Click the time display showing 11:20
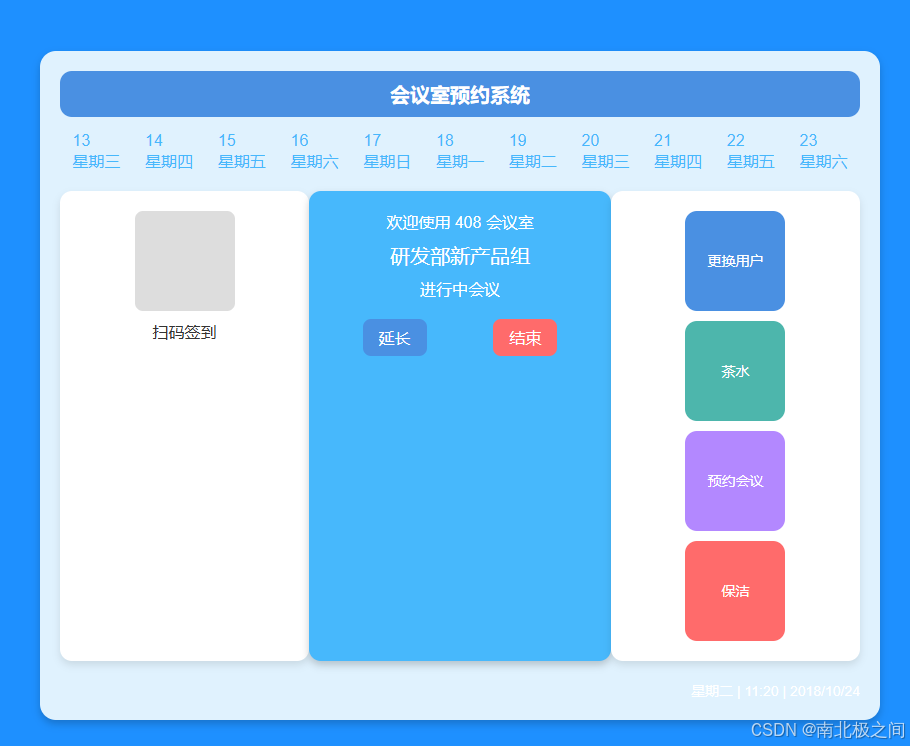Viewport: 910px width, 746px height. (758, 690)
